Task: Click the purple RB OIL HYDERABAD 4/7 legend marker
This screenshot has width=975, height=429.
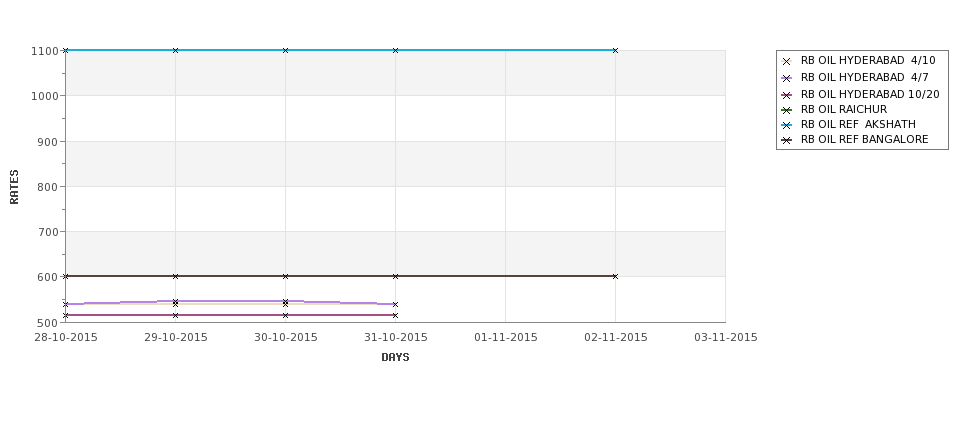Action: (x=787, y=78)
